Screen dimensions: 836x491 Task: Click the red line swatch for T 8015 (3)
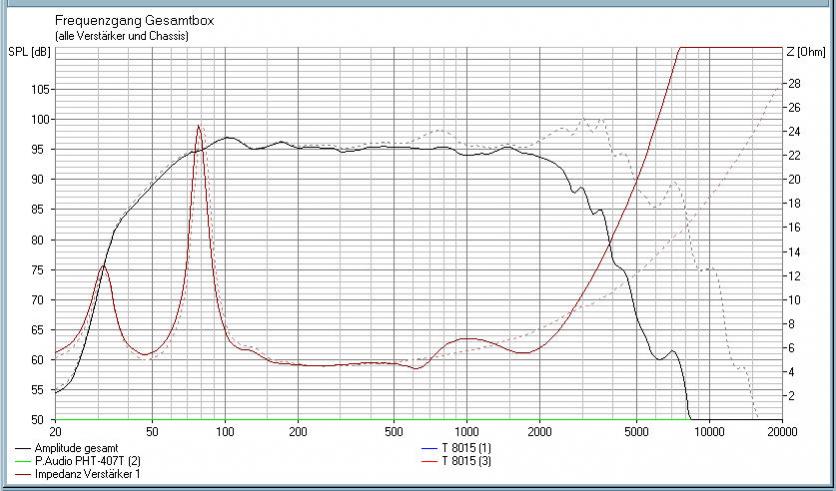429,461
